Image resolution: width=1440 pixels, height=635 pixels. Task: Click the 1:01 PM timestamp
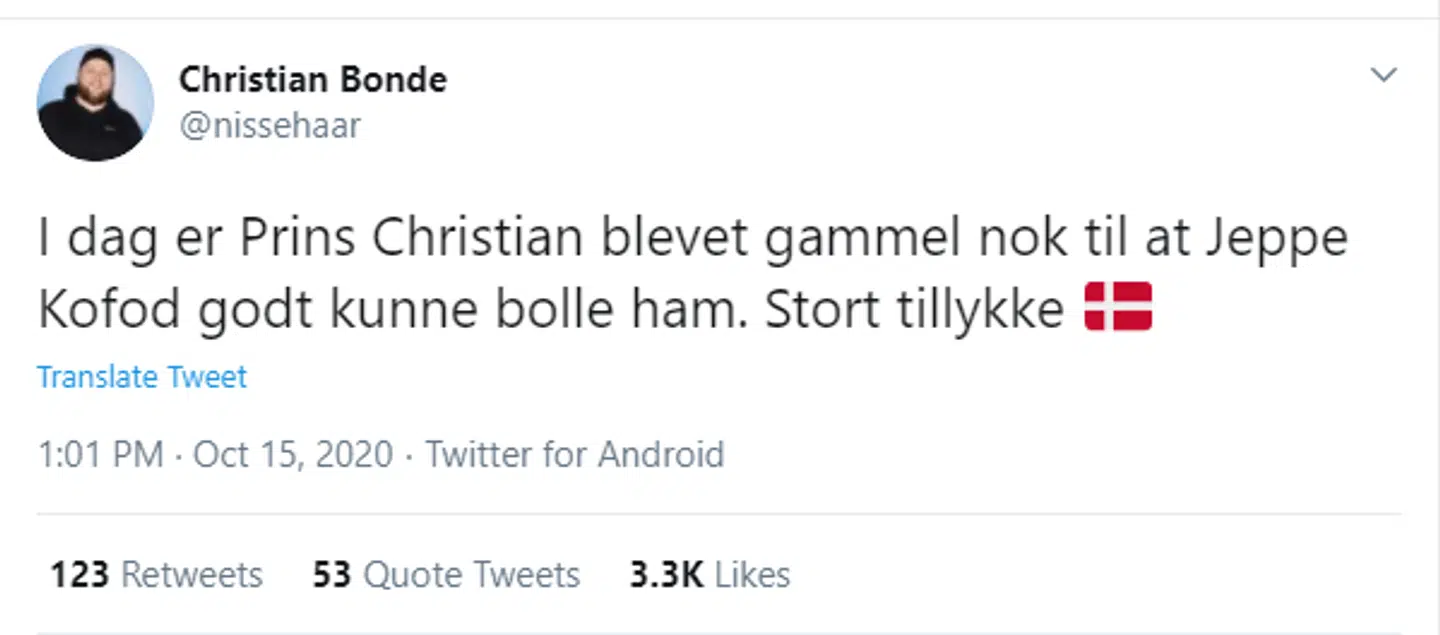(x=100, y=454)
